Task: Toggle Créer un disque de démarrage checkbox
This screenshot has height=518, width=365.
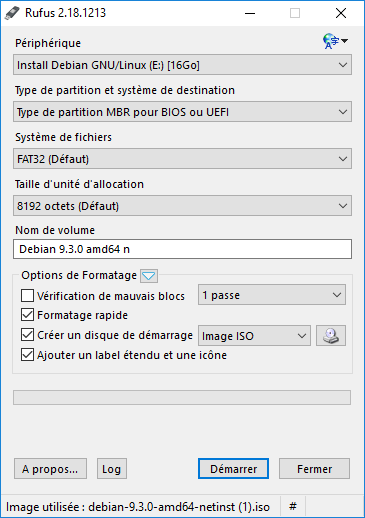Action: tap(27, 335)
